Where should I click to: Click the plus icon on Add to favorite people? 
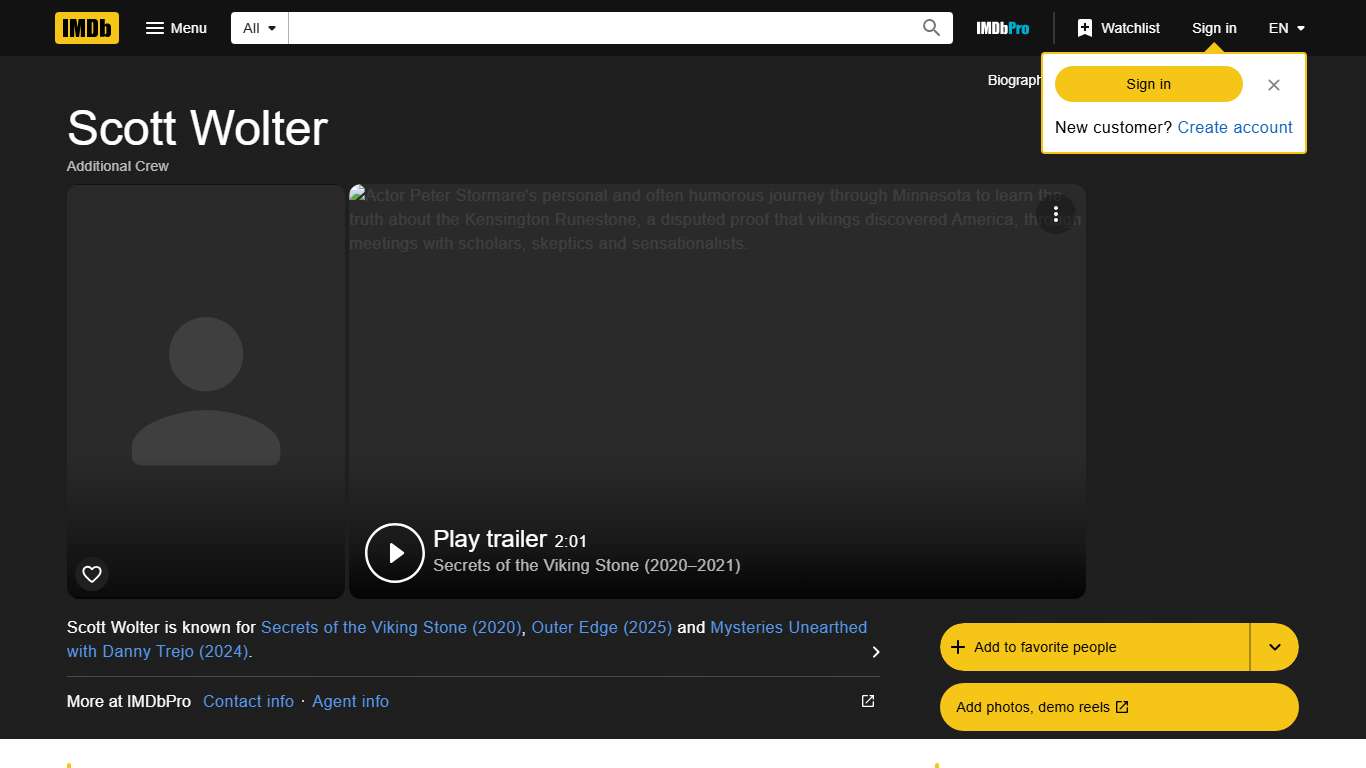pyautogui.click(x=957, y=647)
